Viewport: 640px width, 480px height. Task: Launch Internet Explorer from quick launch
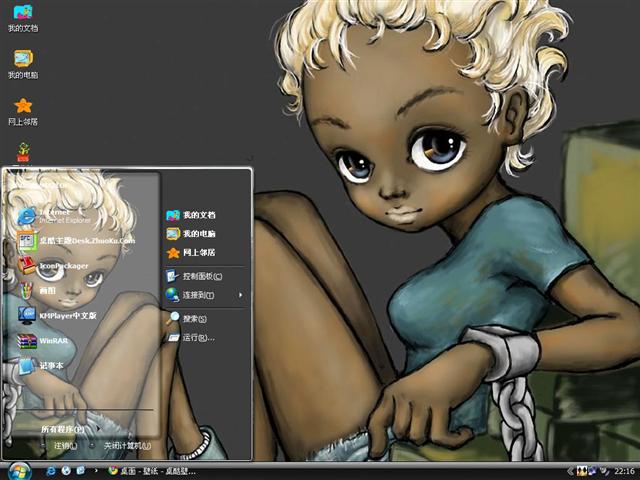51,471
